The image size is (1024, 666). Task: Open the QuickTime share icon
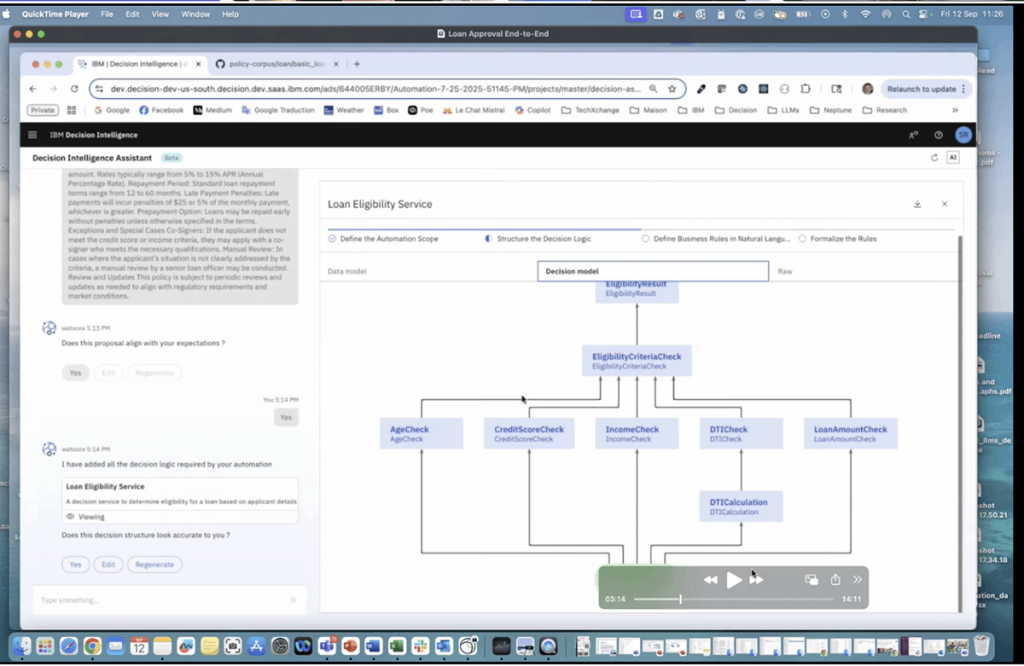click(835, 579)
